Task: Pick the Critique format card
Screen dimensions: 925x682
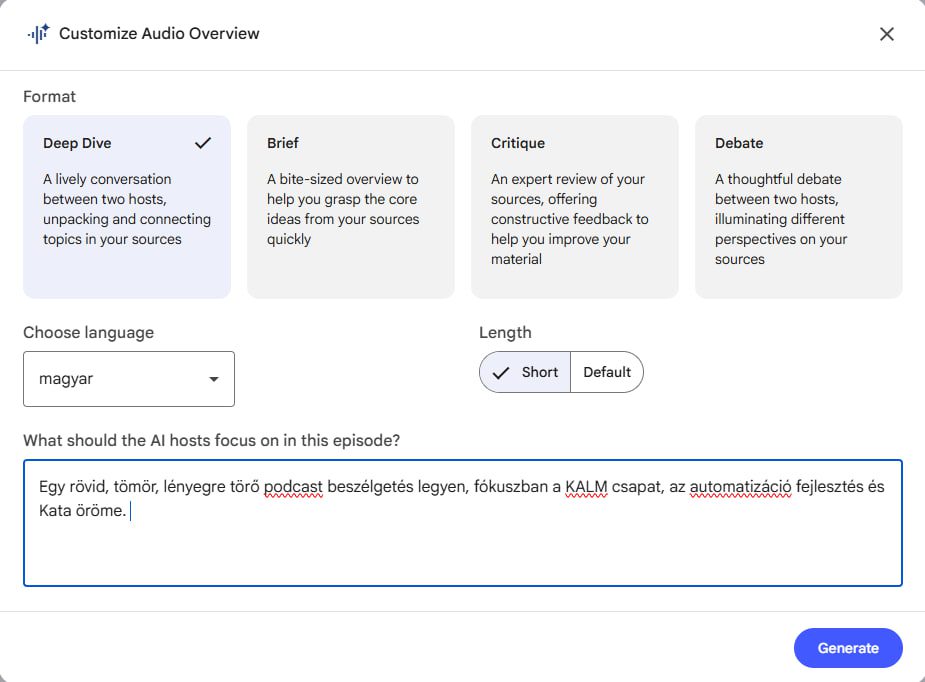Action: click(574, 207)
